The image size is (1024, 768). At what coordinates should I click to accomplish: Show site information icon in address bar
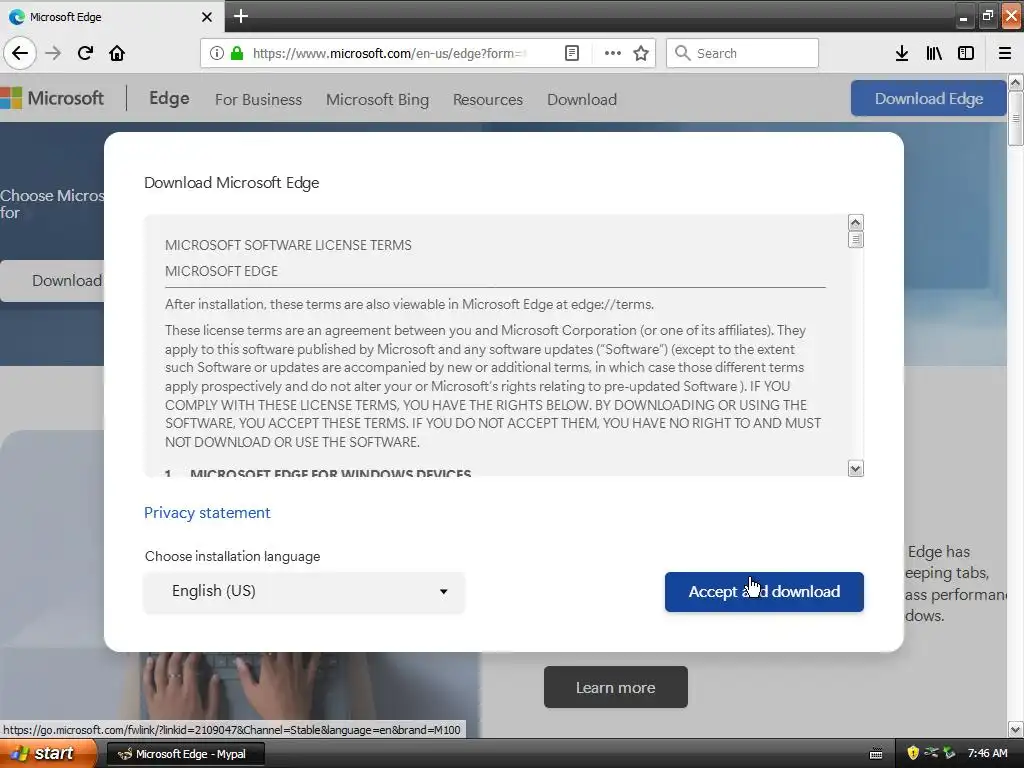coord(216,53)
